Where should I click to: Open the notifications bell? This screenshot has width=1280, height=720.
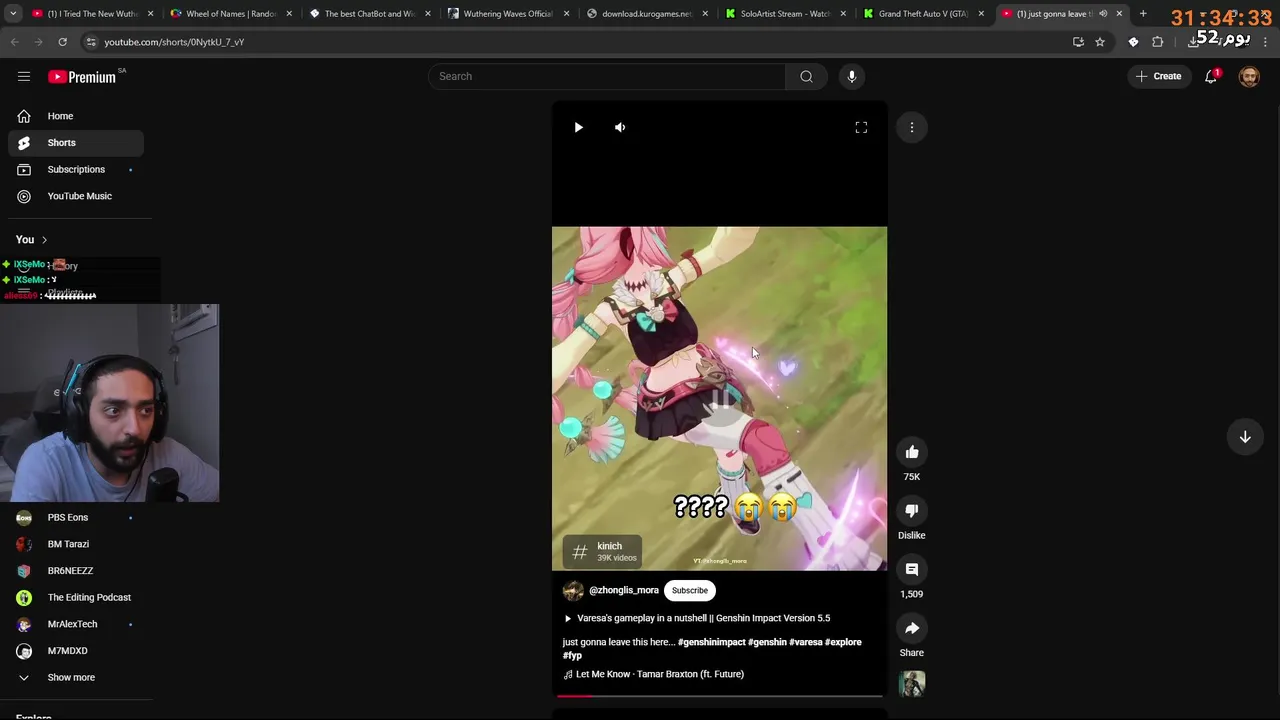pyautogui.click(x=1211, y=76)
